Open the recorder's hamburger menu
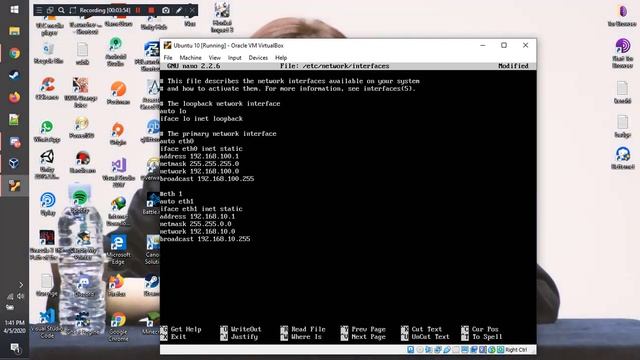Viewport: 640px width, 360px height. pos(39,10)
